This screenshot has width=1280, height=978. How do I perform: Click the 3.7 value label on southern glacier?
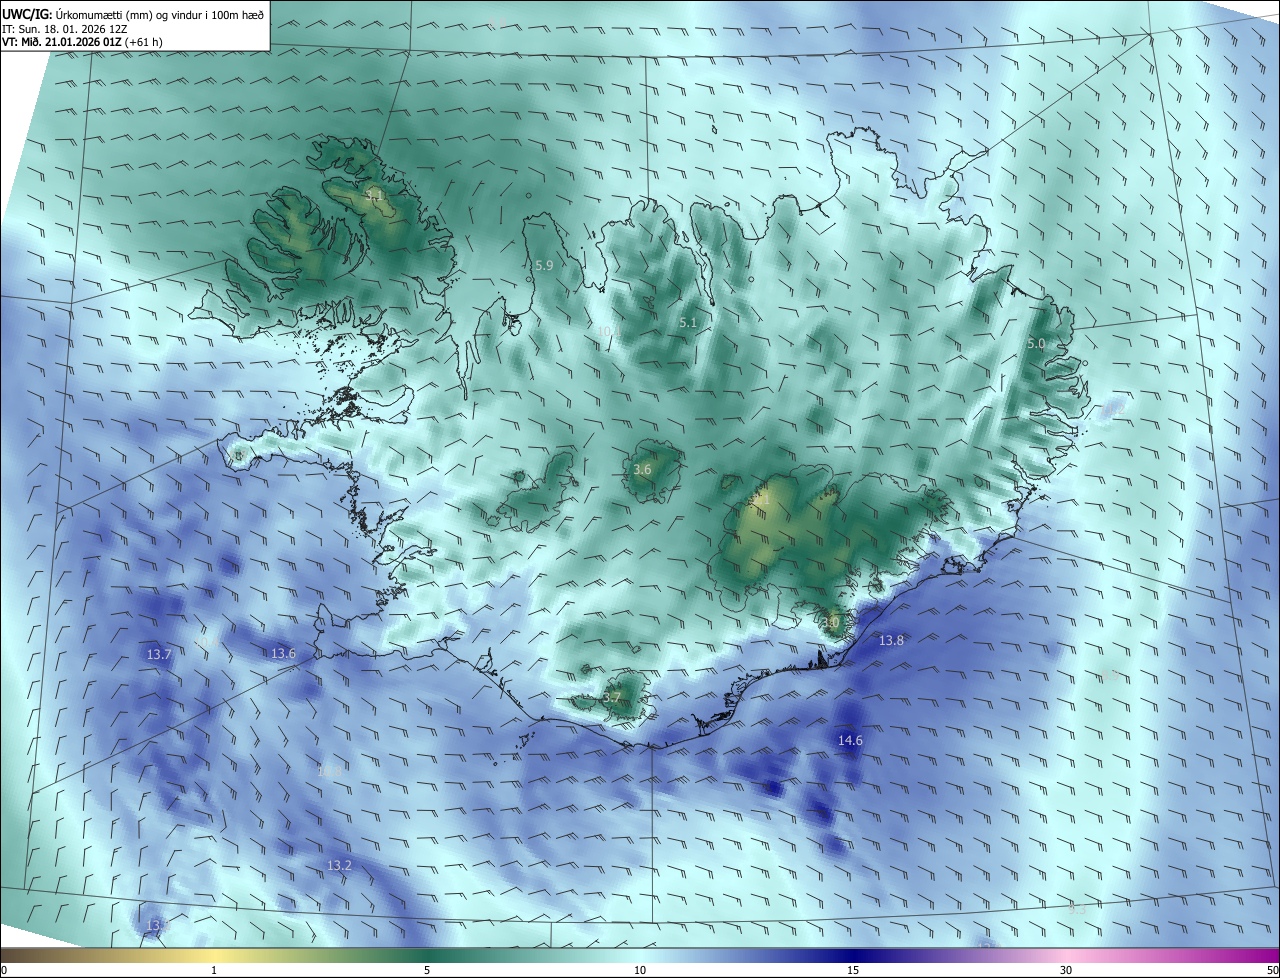612,698
